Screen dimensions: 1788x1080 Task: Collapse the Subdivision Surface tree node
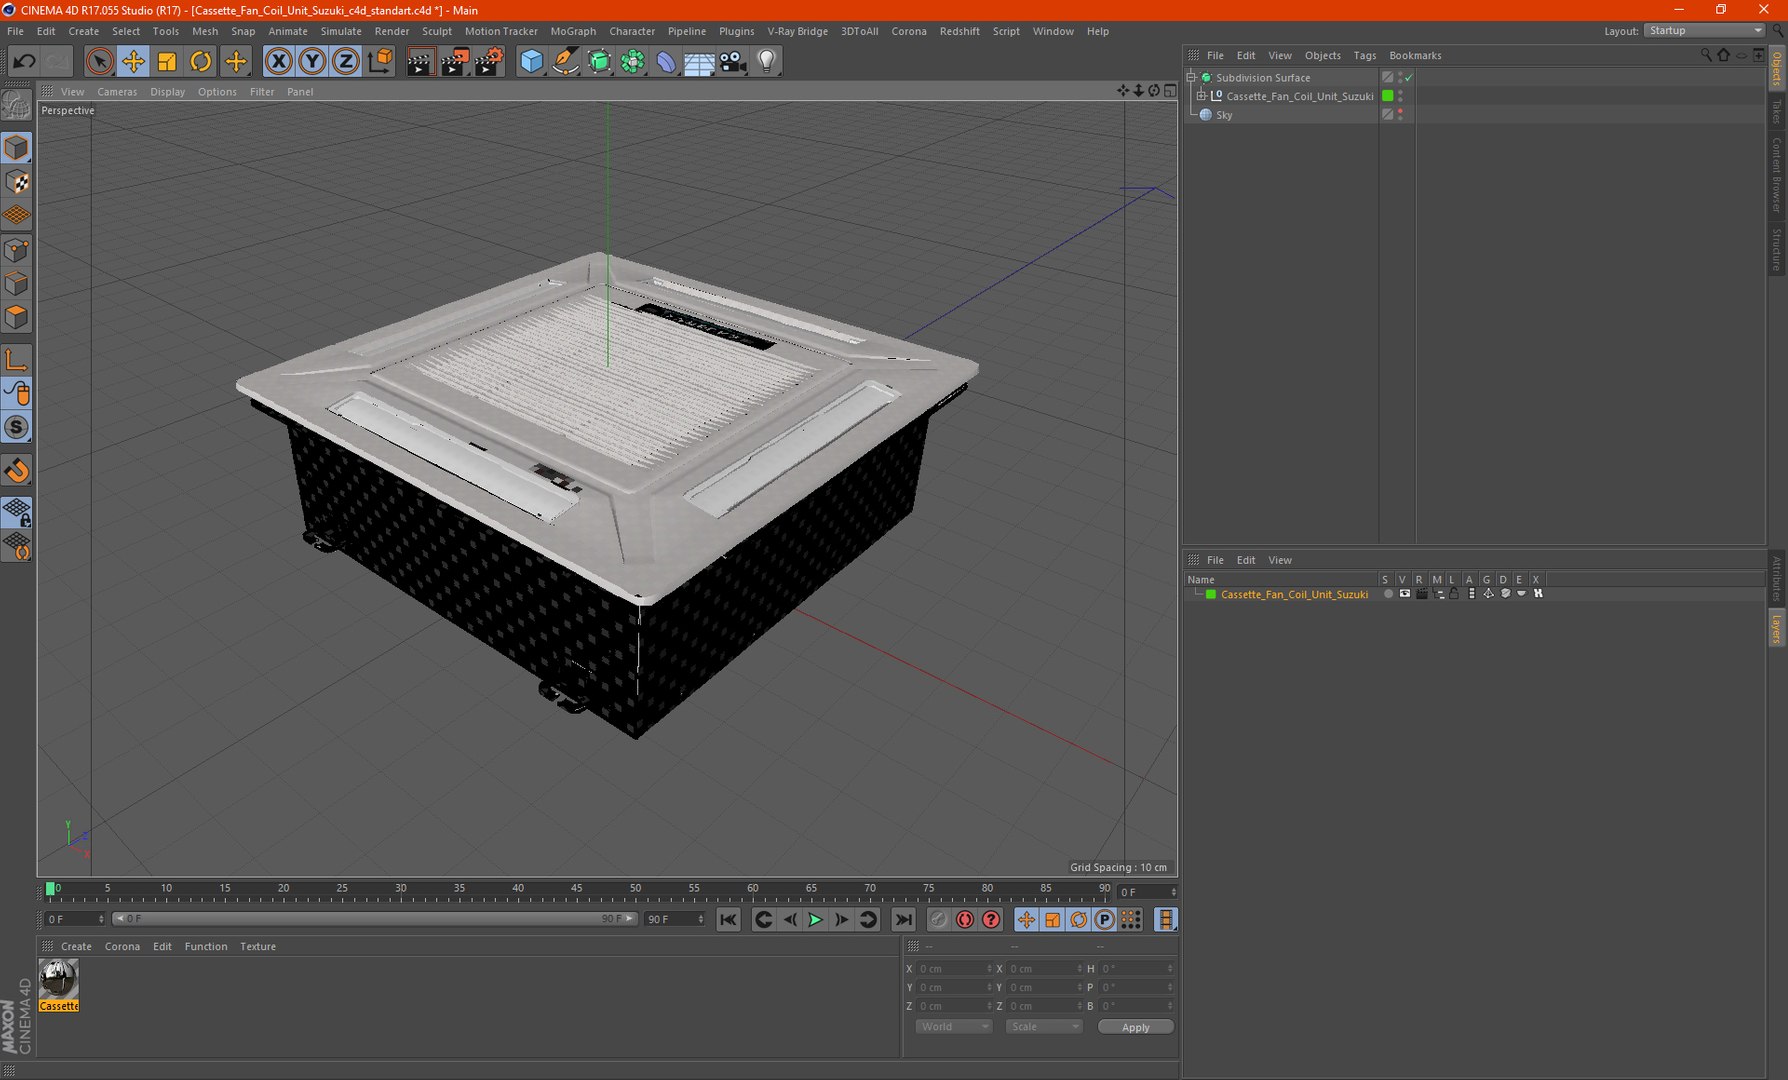pyautogui.click(x=1191, y=77)
